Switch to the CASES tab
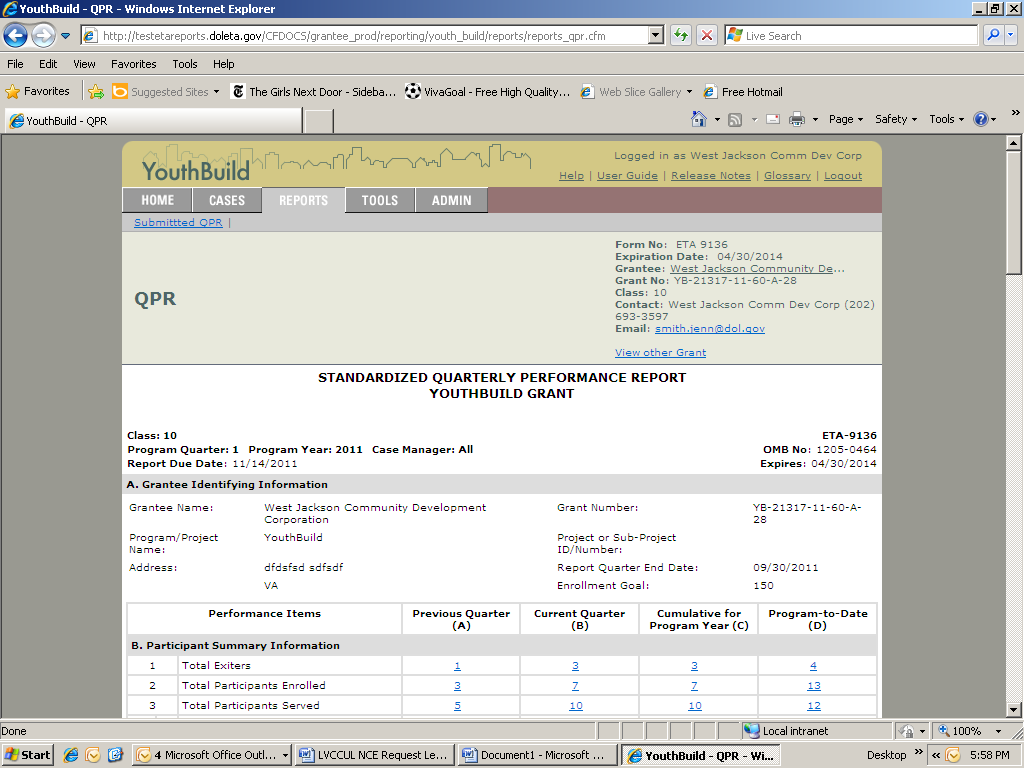The image size is (1024, 768). [x=227, y=200]
